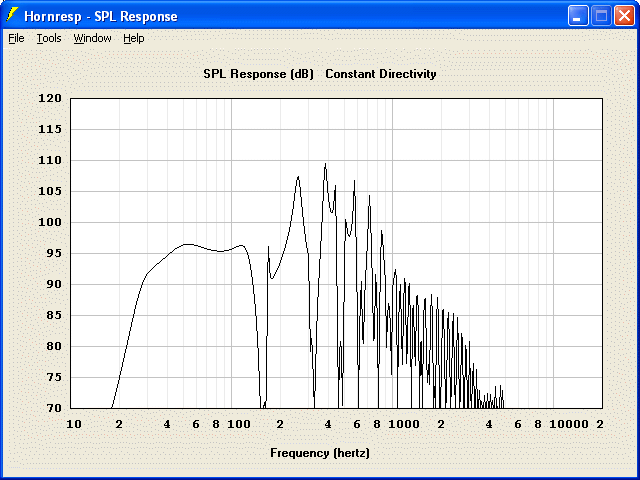Open the File menu
Viewport: 640px width, 480px height.
tap(16, 38)
